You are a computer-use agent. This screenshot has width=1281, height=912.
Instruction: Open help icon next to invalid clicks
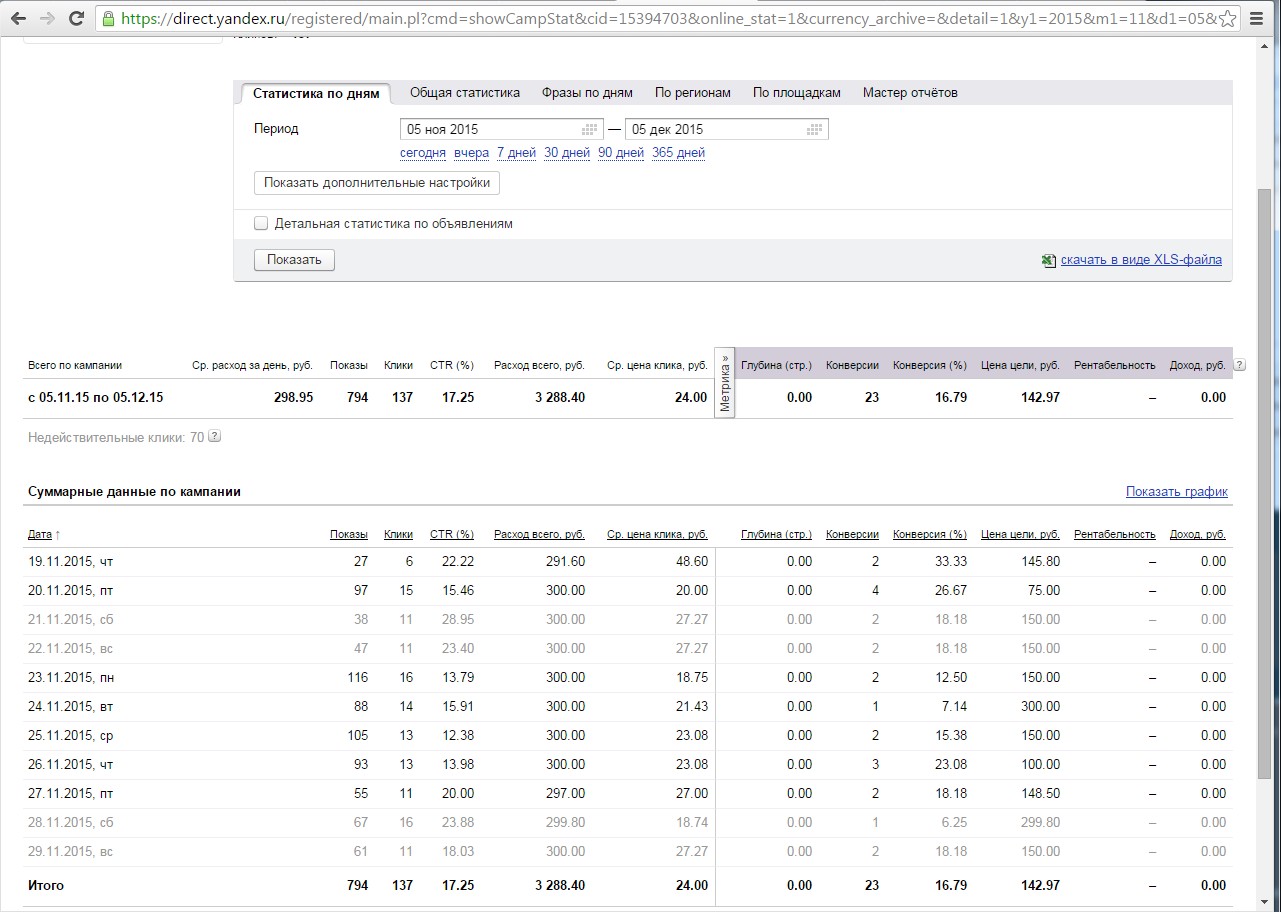214,437
